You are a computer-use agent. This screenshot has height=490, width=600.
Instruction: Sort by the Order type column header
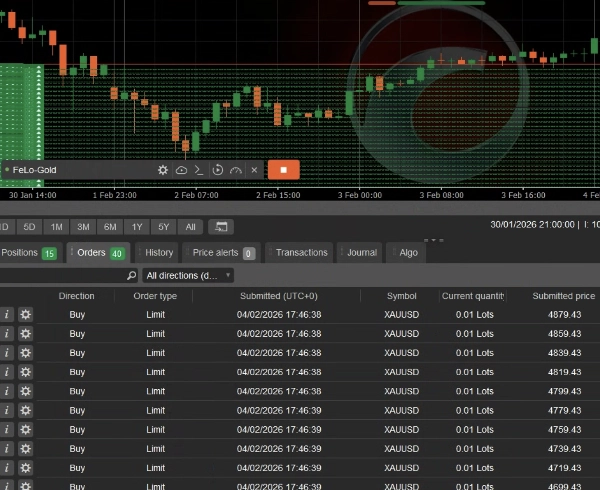pos(155,296)
